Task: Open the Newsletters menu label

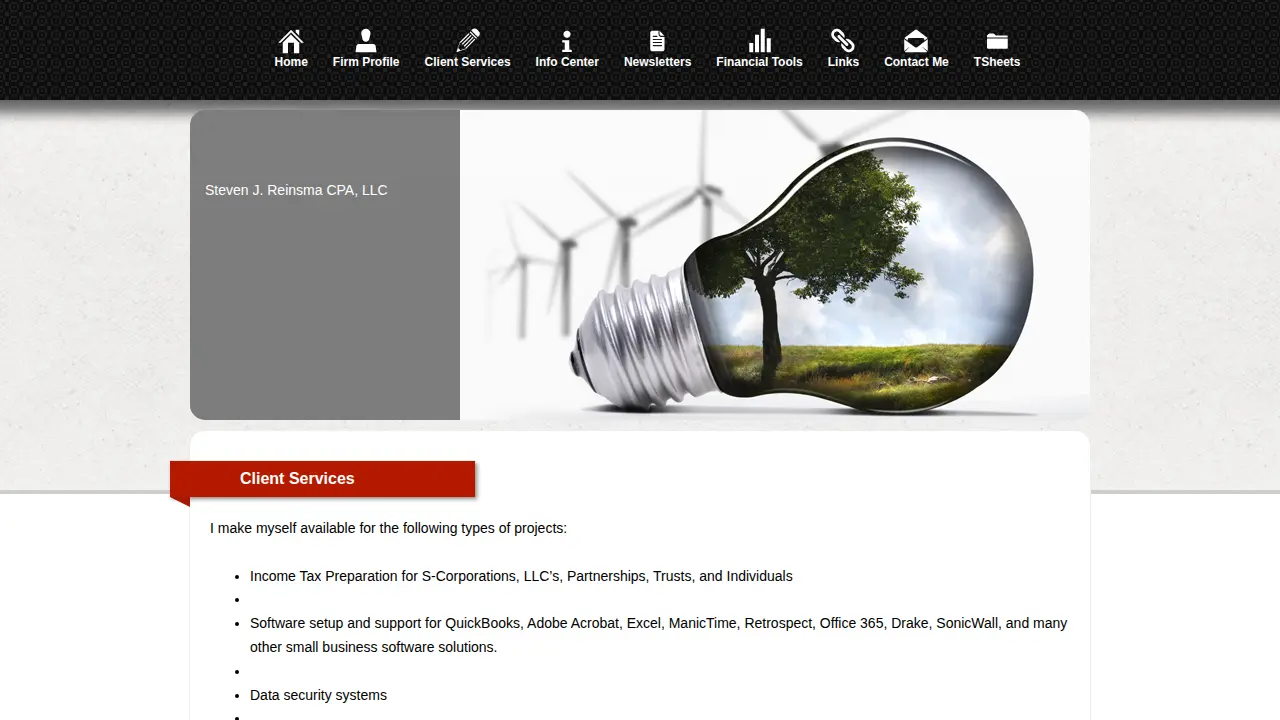Action: (x=657, y=62)
